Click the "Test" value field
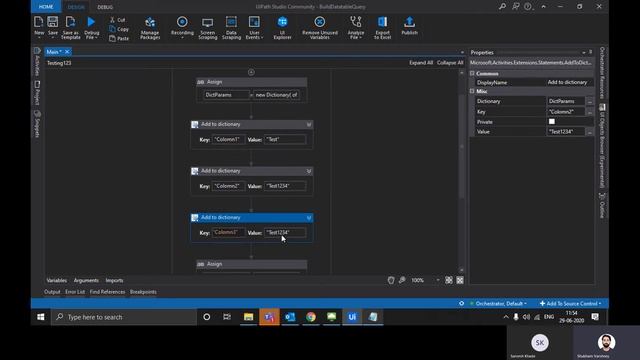 click(x=285, y=140)
